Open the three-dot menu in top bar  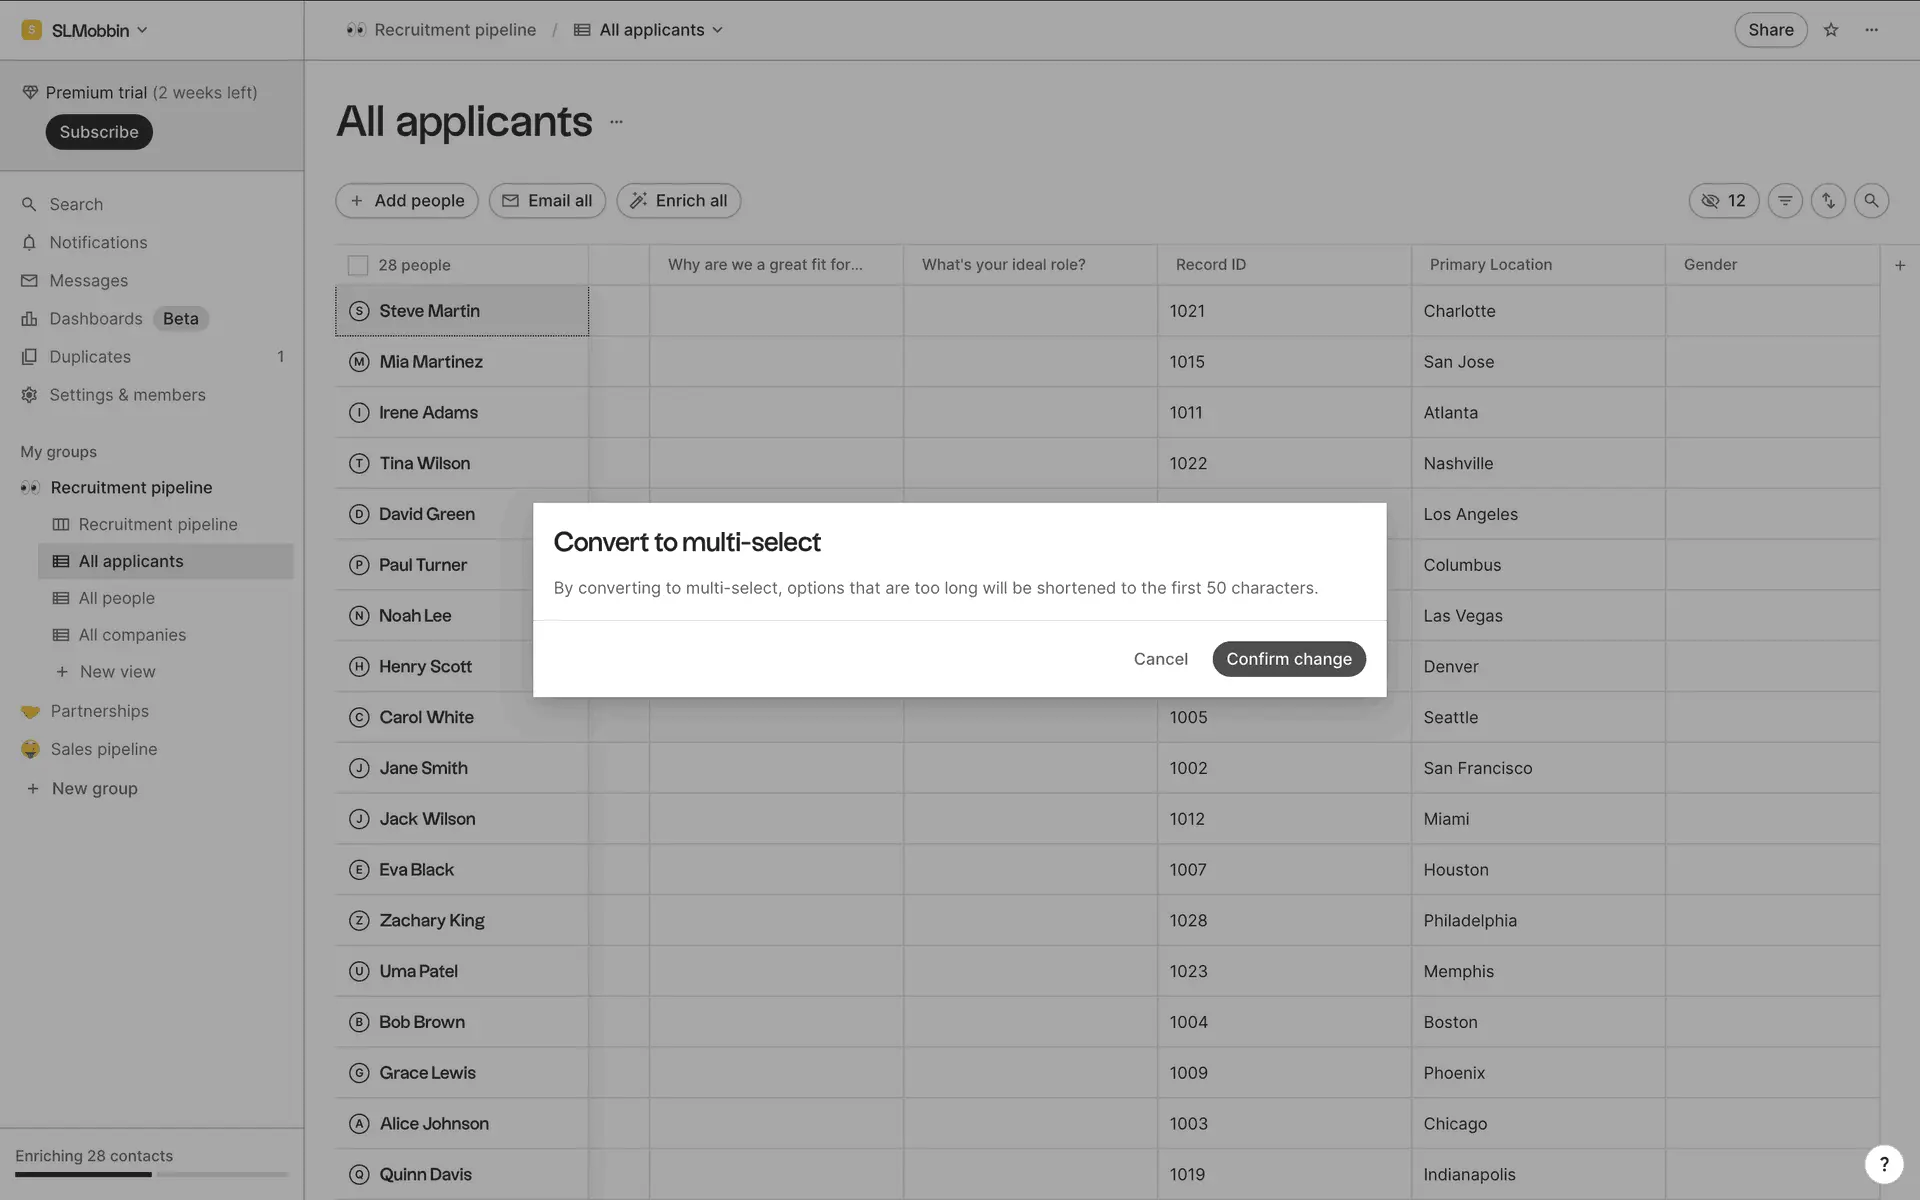1872,30
